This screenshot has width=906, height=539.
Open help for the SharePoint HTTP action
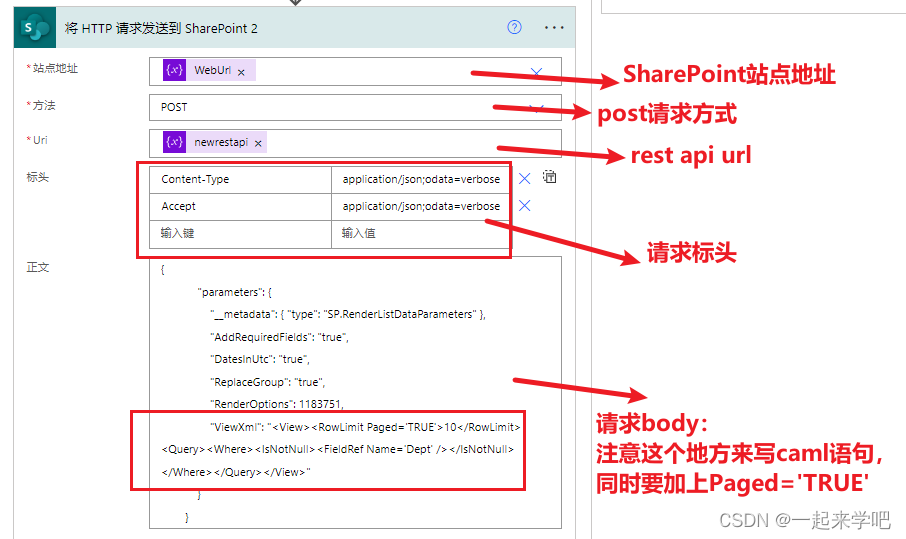[514, 27]
